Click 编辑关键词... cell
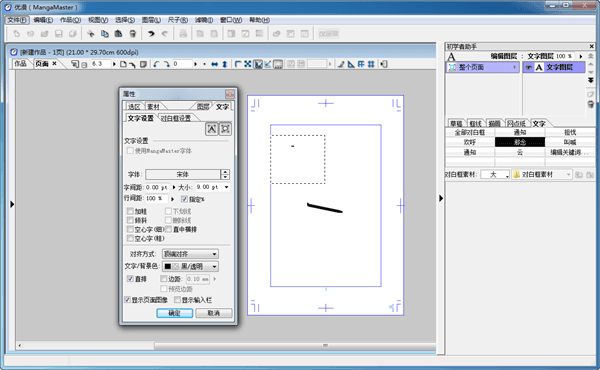Viewport: 600px width, 370px height. click(x=570, y=152)
